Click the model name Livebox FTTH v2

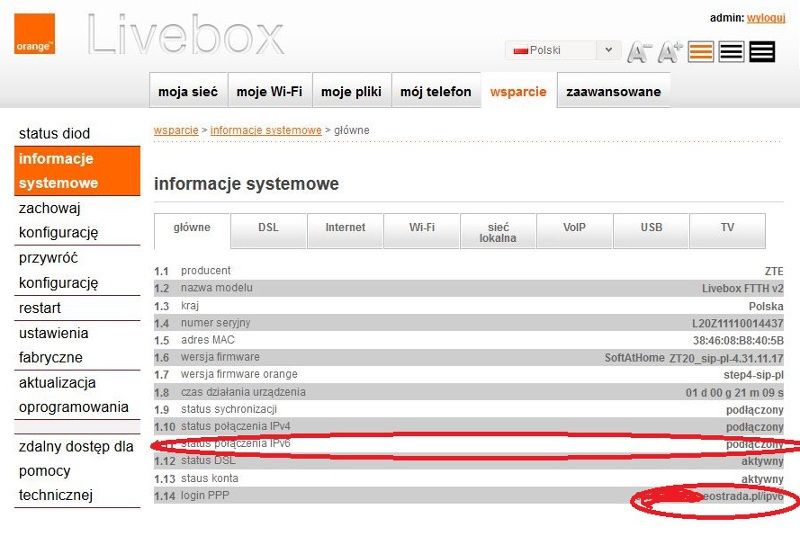point(742,289)
